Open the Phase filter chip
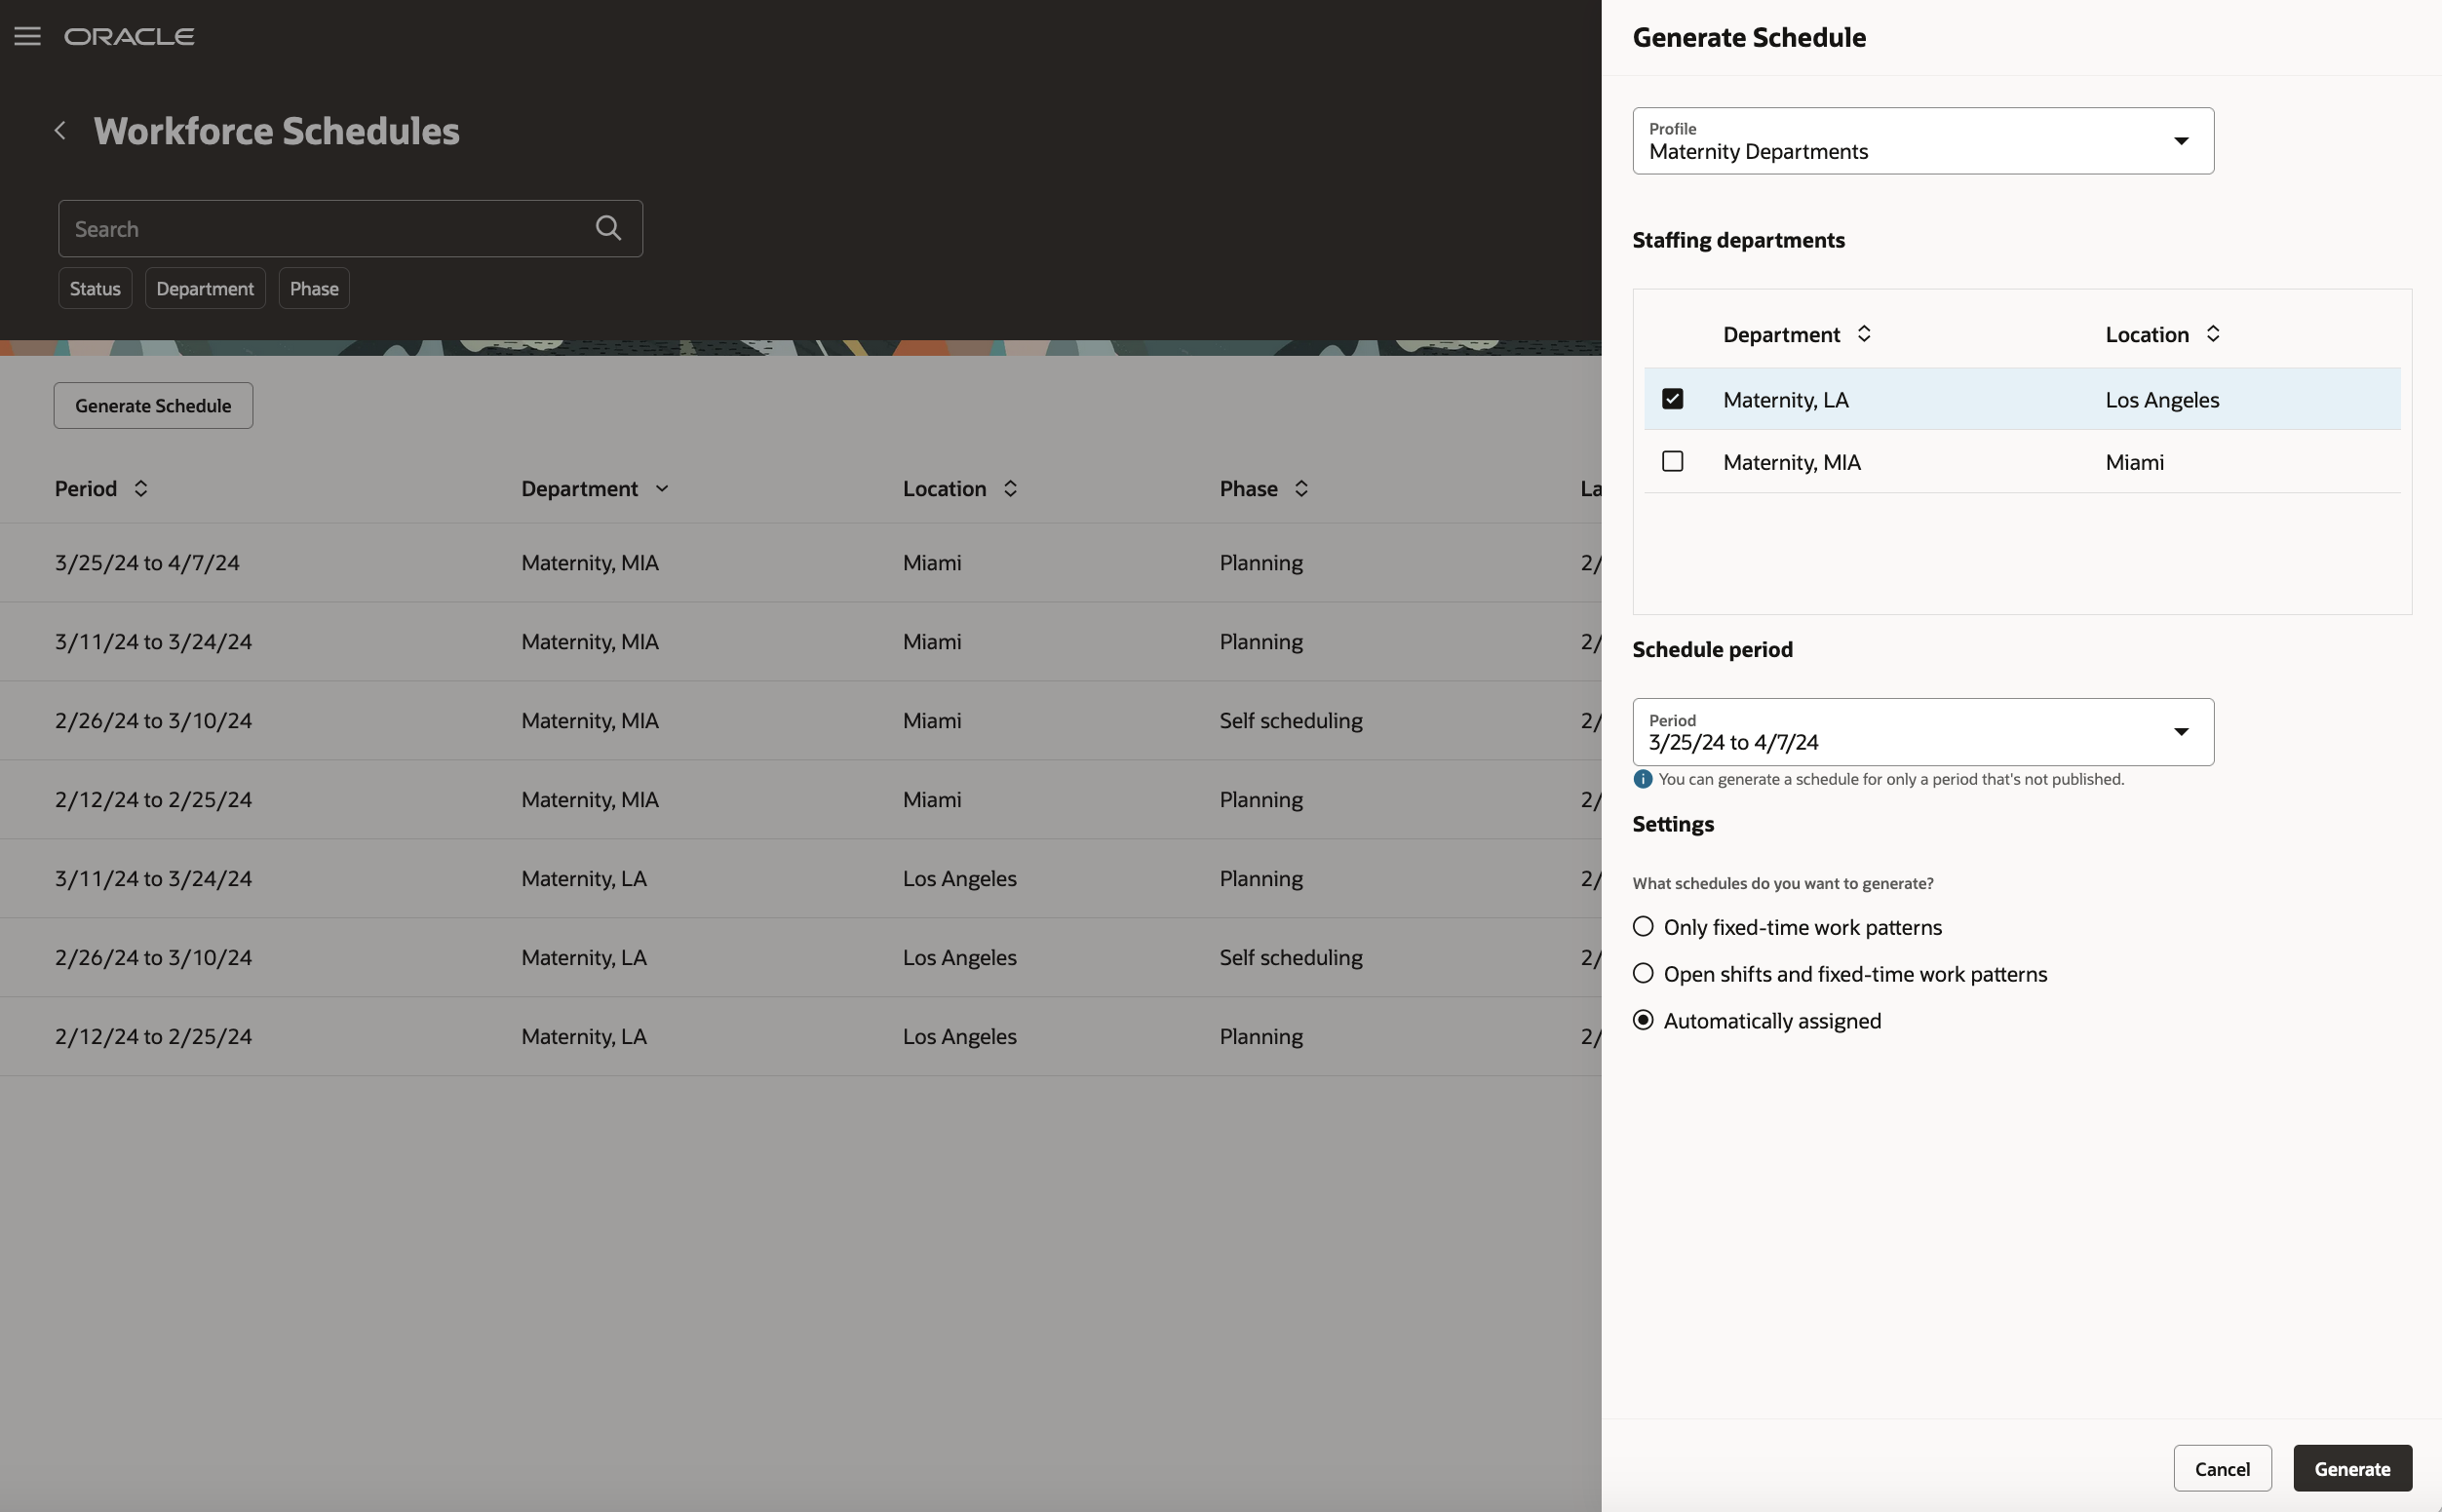Screen dimensions: 2442x1512 pyautogui.click(x=314, y=289)
